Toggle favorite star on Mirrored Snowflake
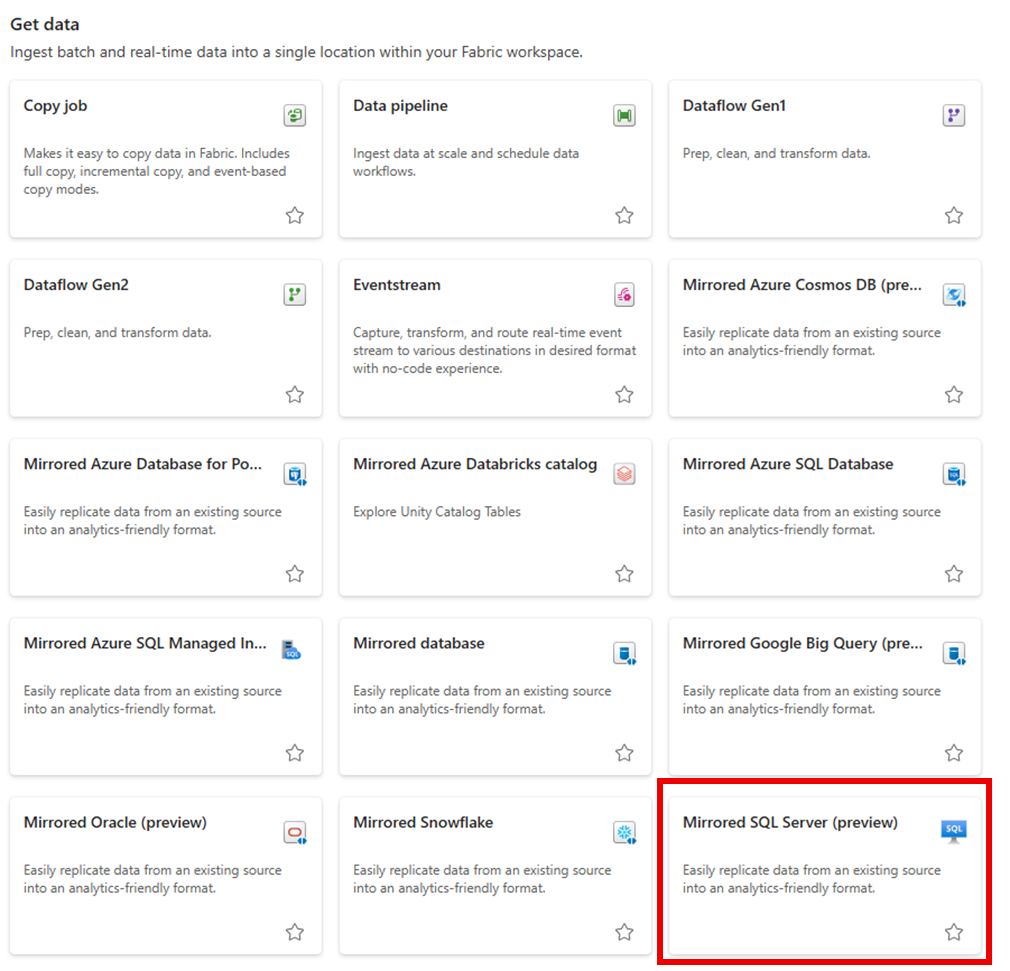This screenshot has height=971, width=1010. click(x=624, y=932)
